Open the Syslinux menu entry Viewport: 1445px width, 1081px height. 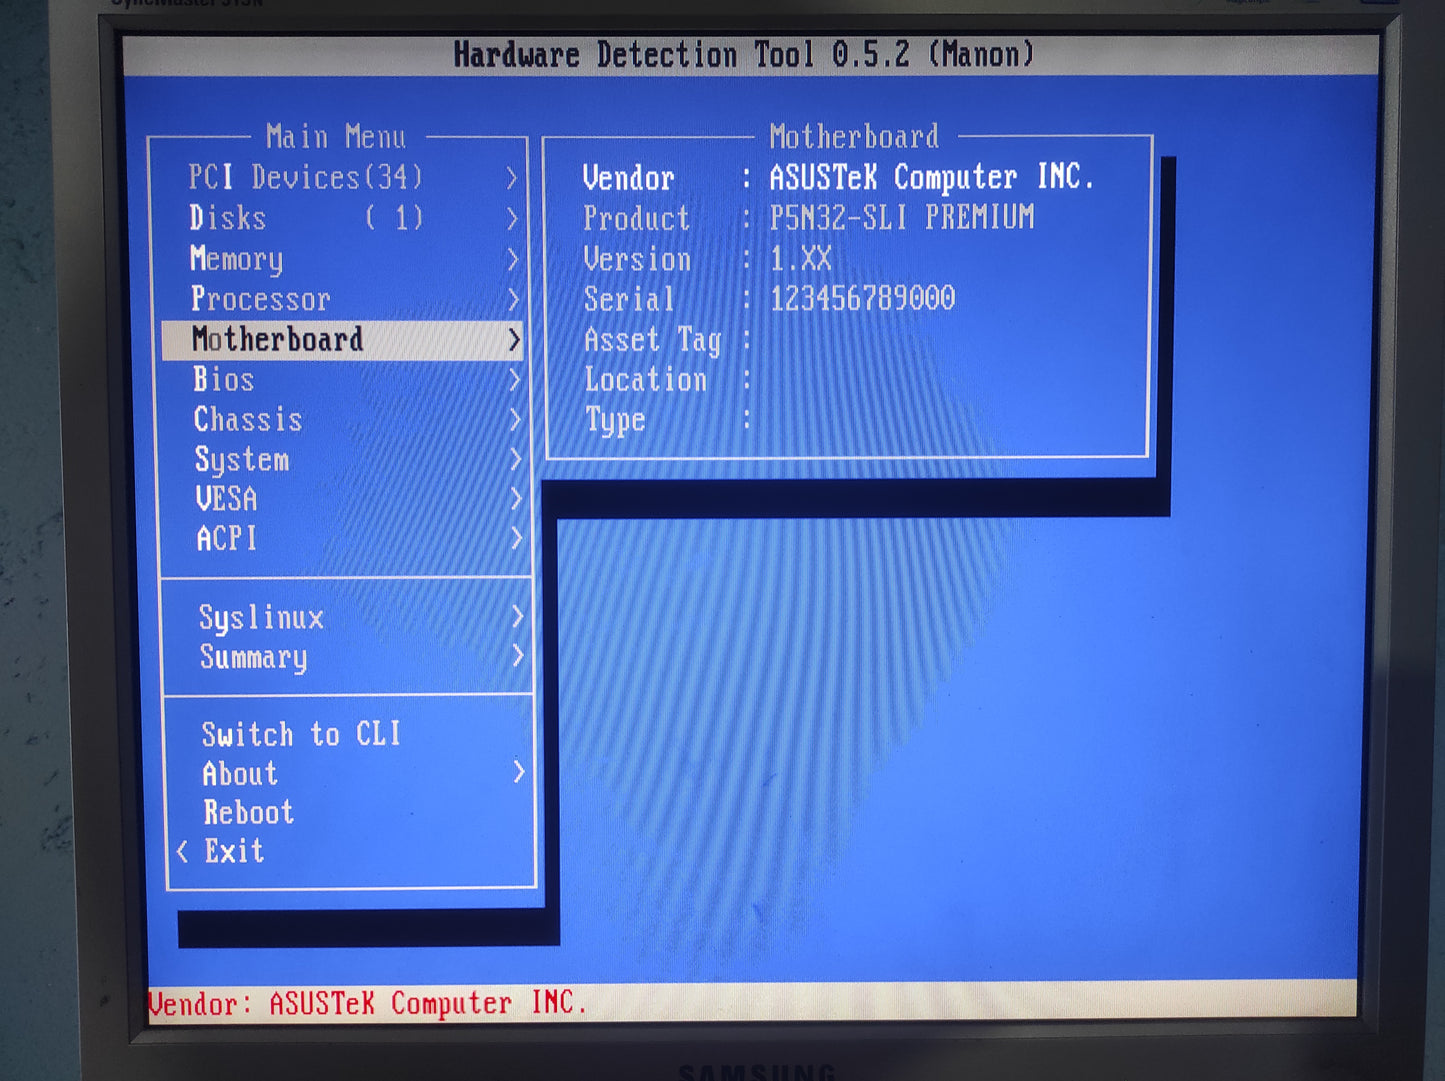click(261, 617)
